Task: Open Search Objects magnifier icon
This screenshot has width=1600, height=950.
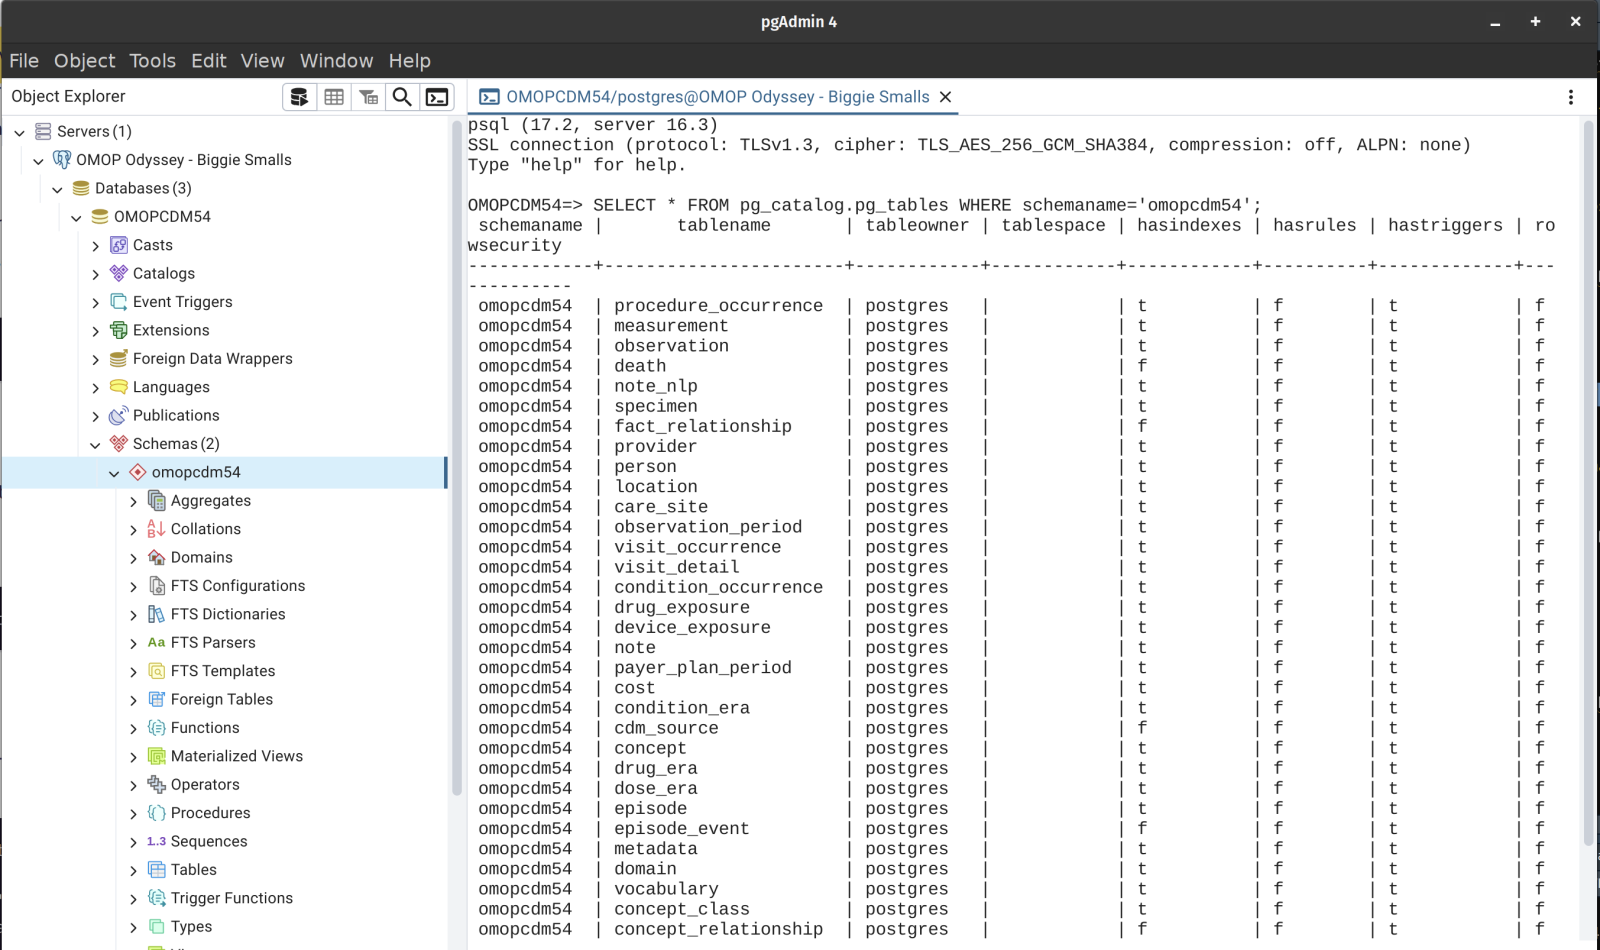Action: (x=402, y=97)
